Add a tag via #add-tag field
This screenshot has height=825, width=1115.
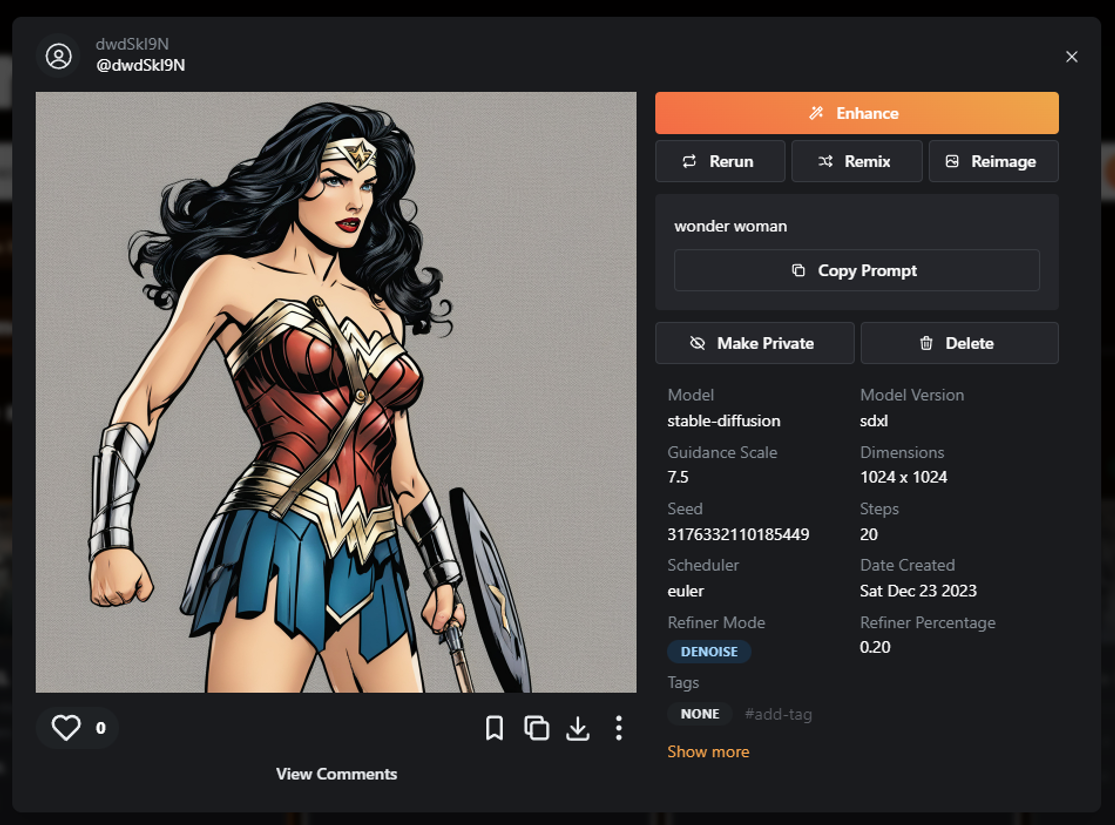778,714
